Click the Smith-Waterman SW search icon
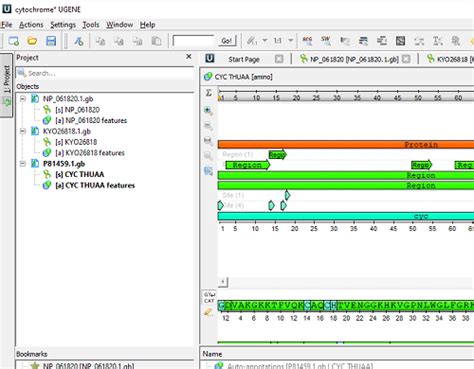Screen dimensions: 474x369 coord(326,41)
